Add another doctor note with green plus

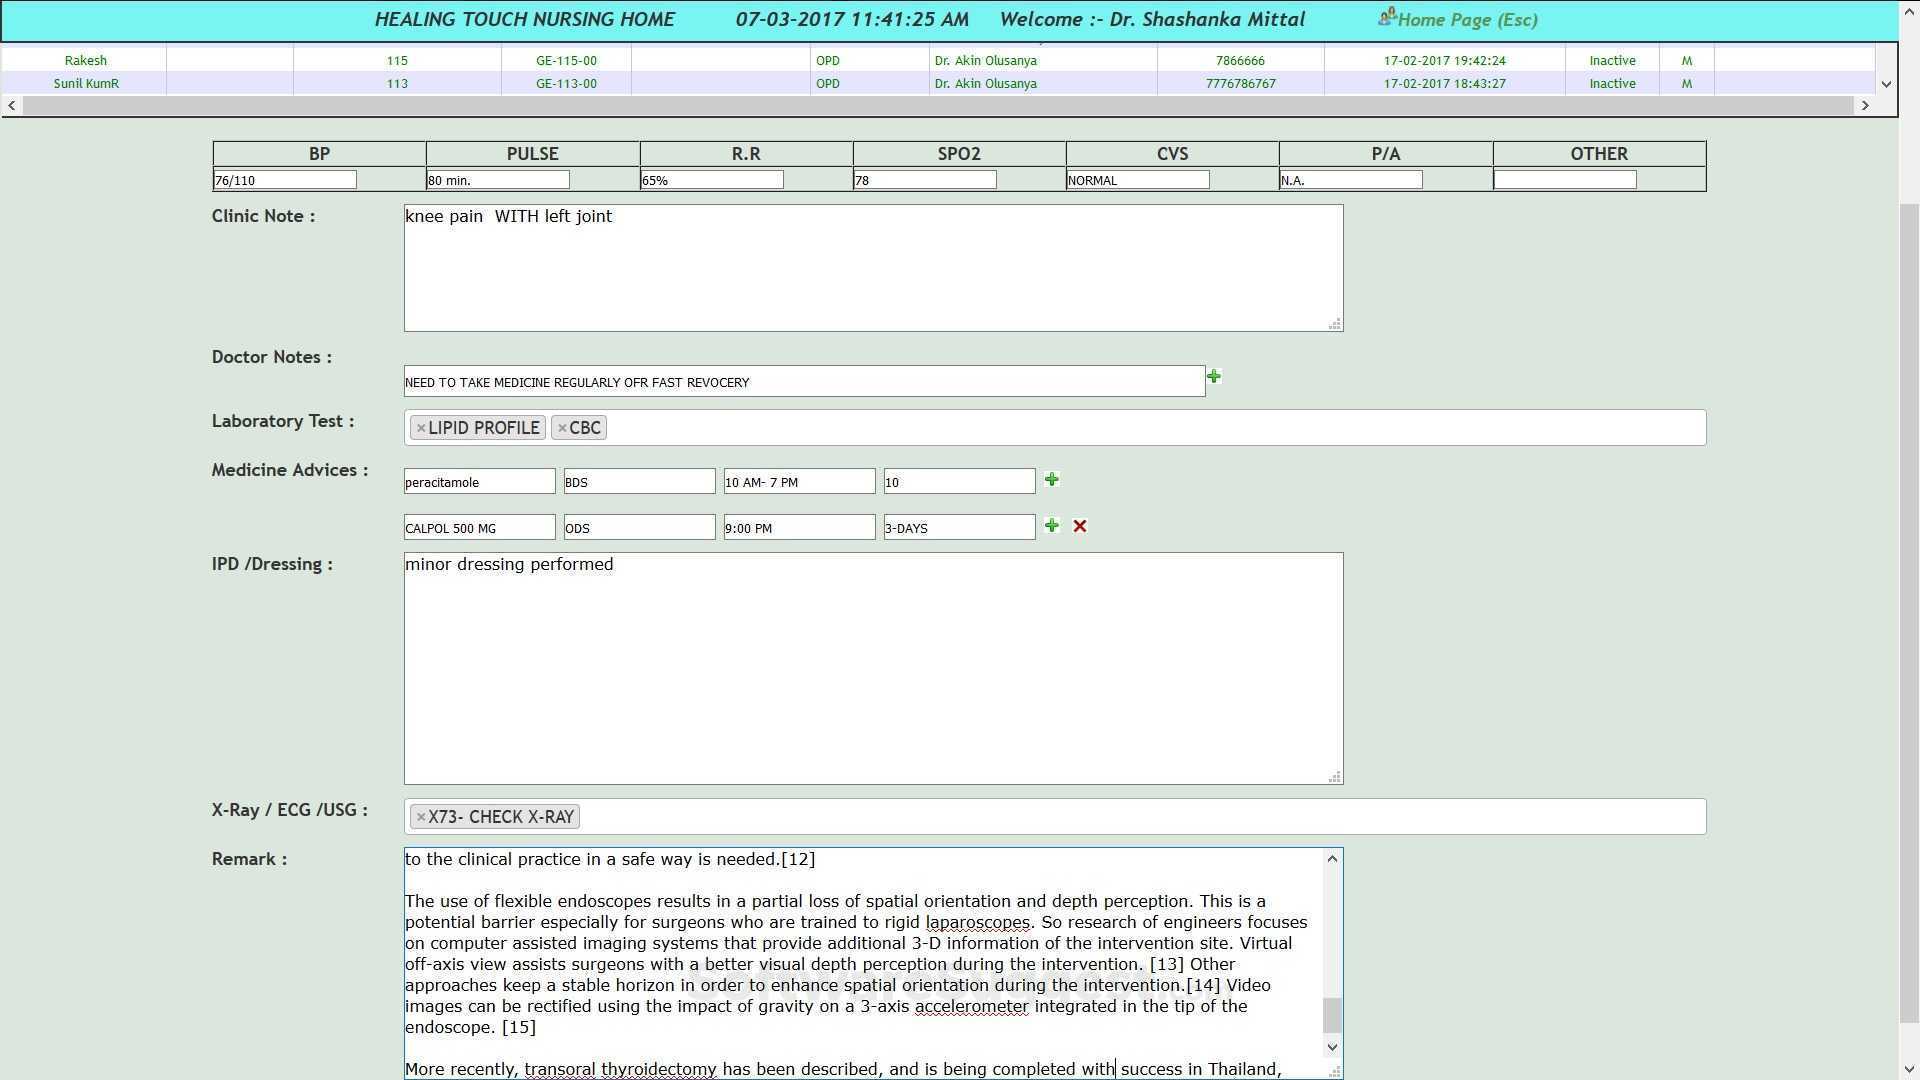point(1213,377)
